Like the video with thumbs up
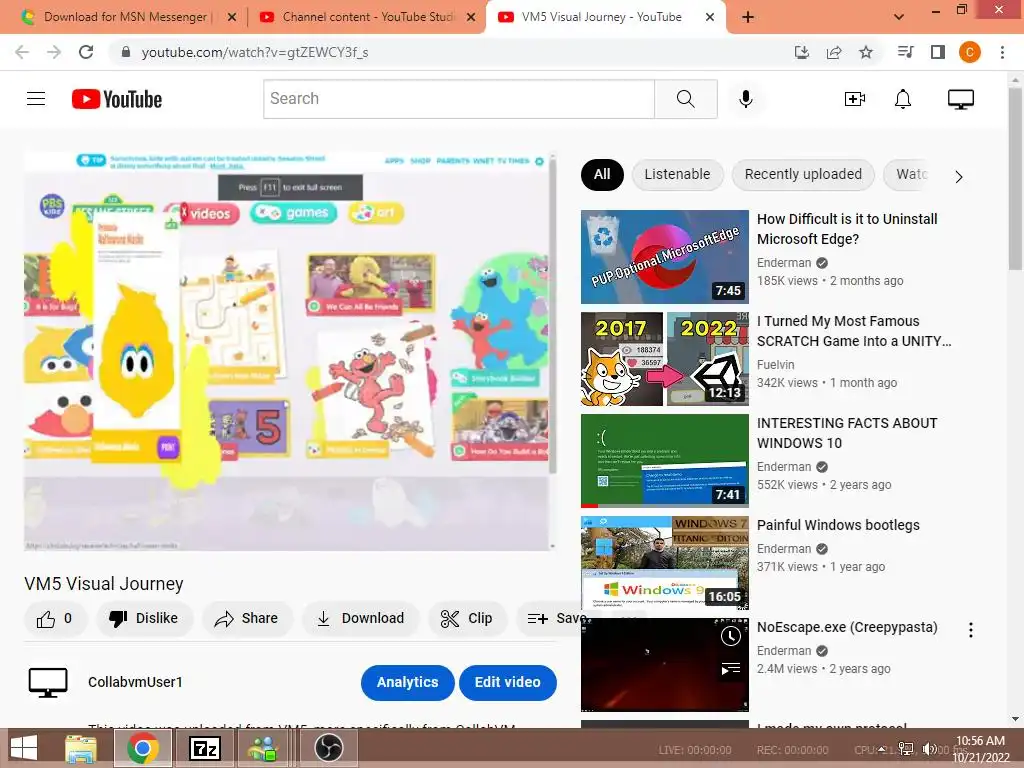This screenshot has width=1024, height=768. point(55,618)
